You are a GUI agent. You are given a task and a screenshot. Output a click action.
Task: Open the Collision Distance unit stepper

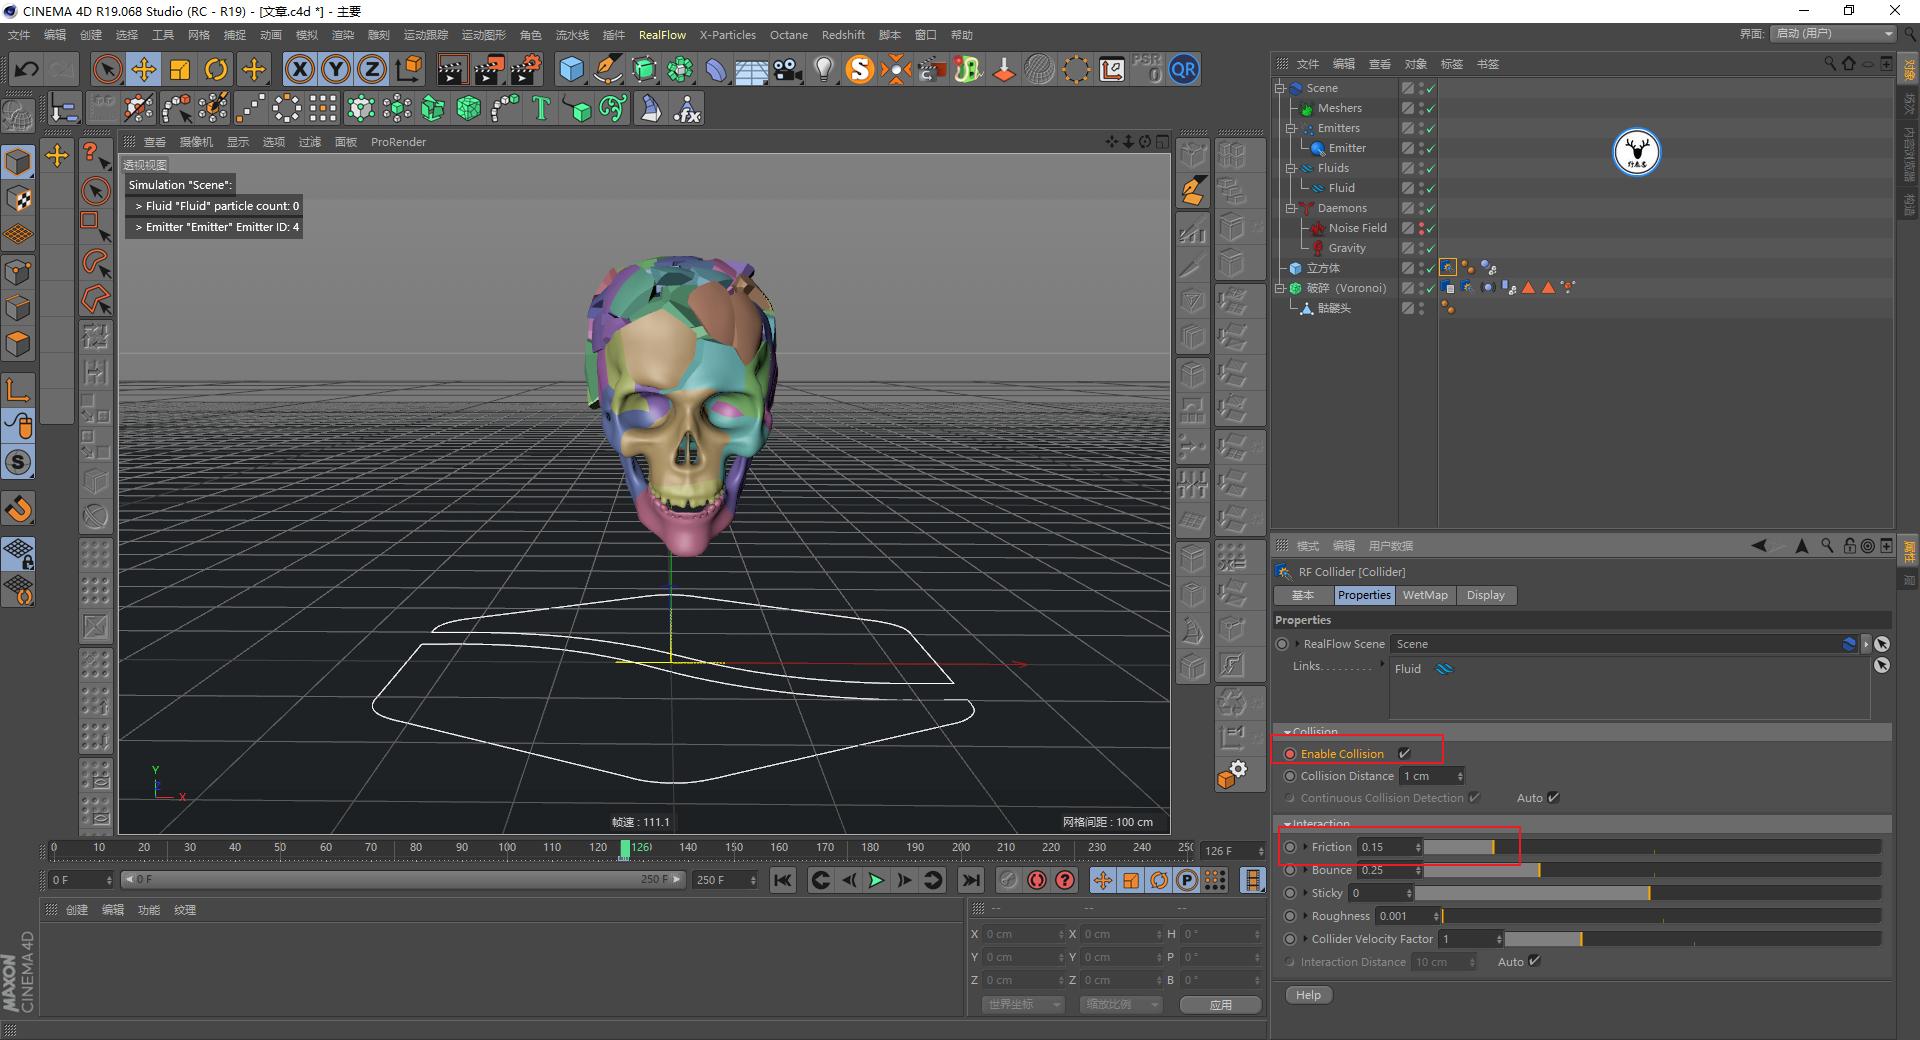(x=1458, y=776)
